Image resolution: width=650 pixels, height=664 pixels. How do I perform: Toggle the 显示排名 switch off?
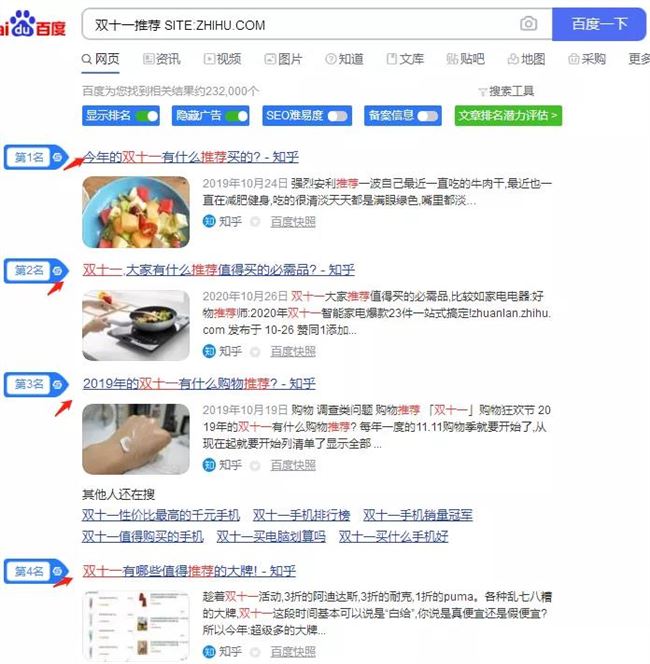click(147, 116)
